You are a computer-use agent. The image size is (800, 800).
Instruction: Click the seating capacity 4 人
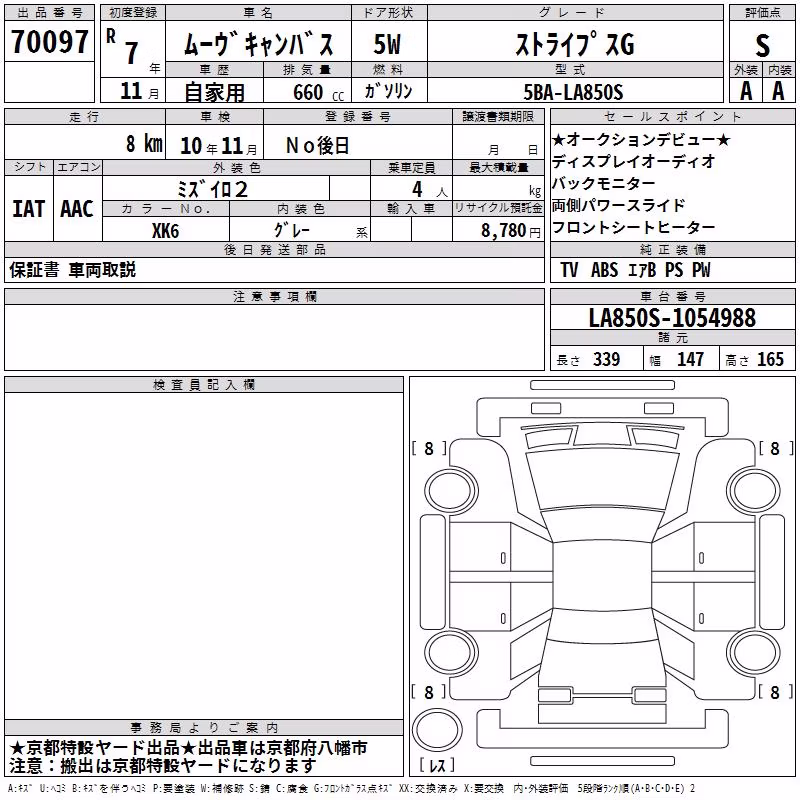point(430,190)
